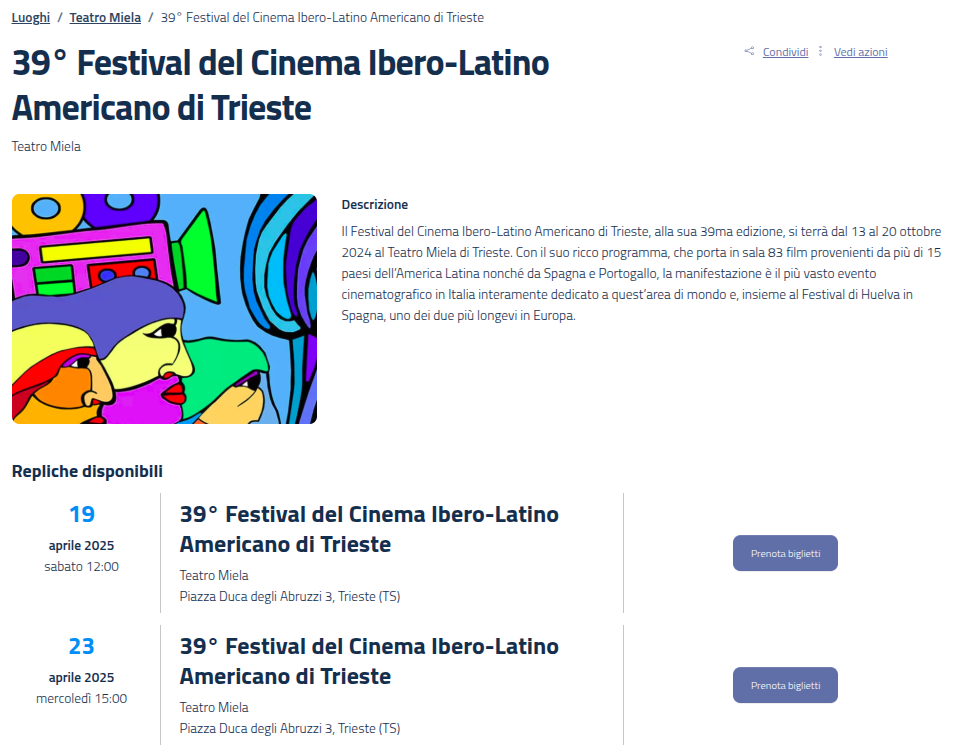Click the main festival page heading

click(x=280, y=85)
